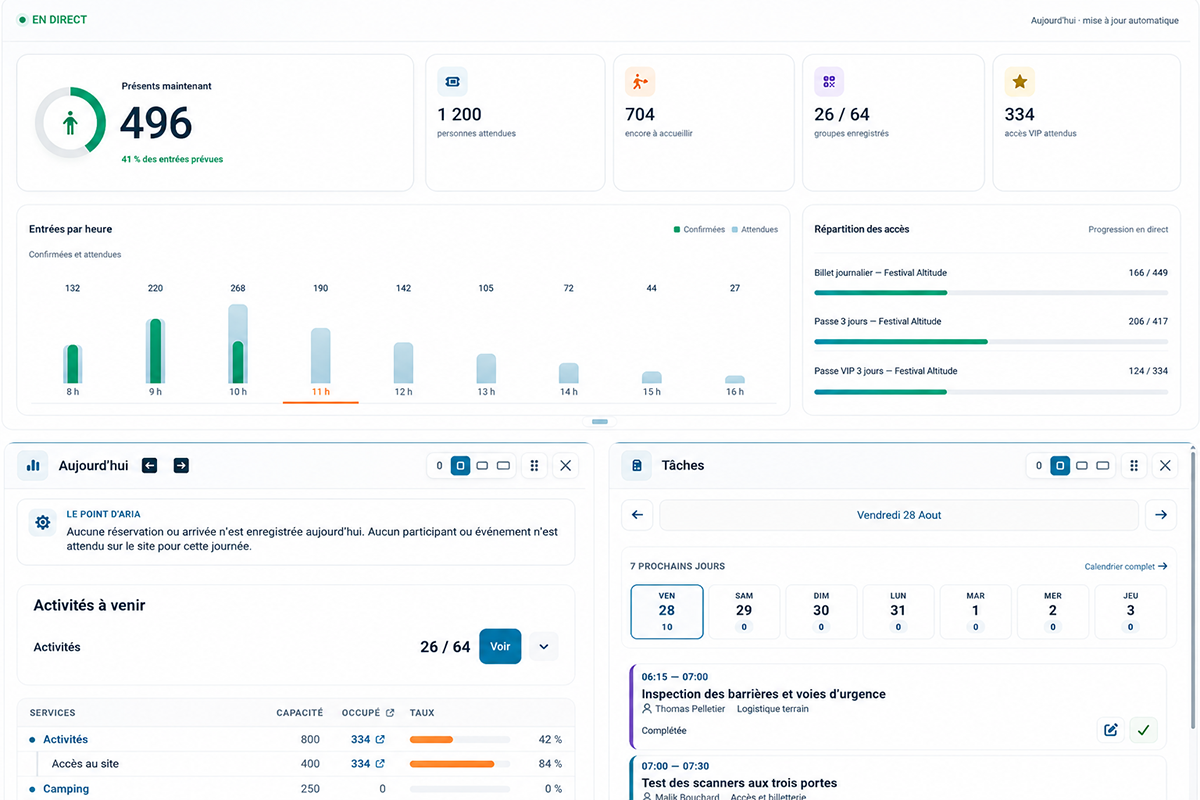1200x800 pixels.
Task: Select the LUN 31 day tab
Action: [x=898, y=612]
